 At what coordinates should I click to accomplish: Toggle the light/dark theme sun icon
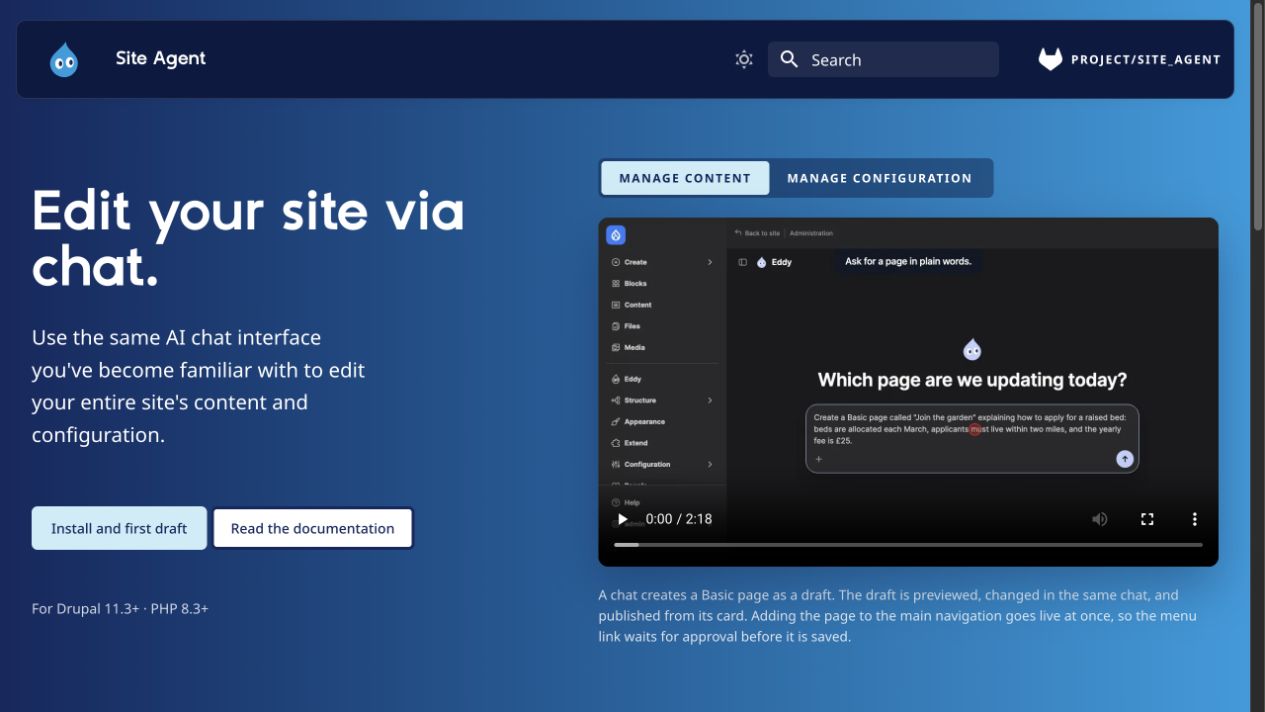tap(744, 60)
